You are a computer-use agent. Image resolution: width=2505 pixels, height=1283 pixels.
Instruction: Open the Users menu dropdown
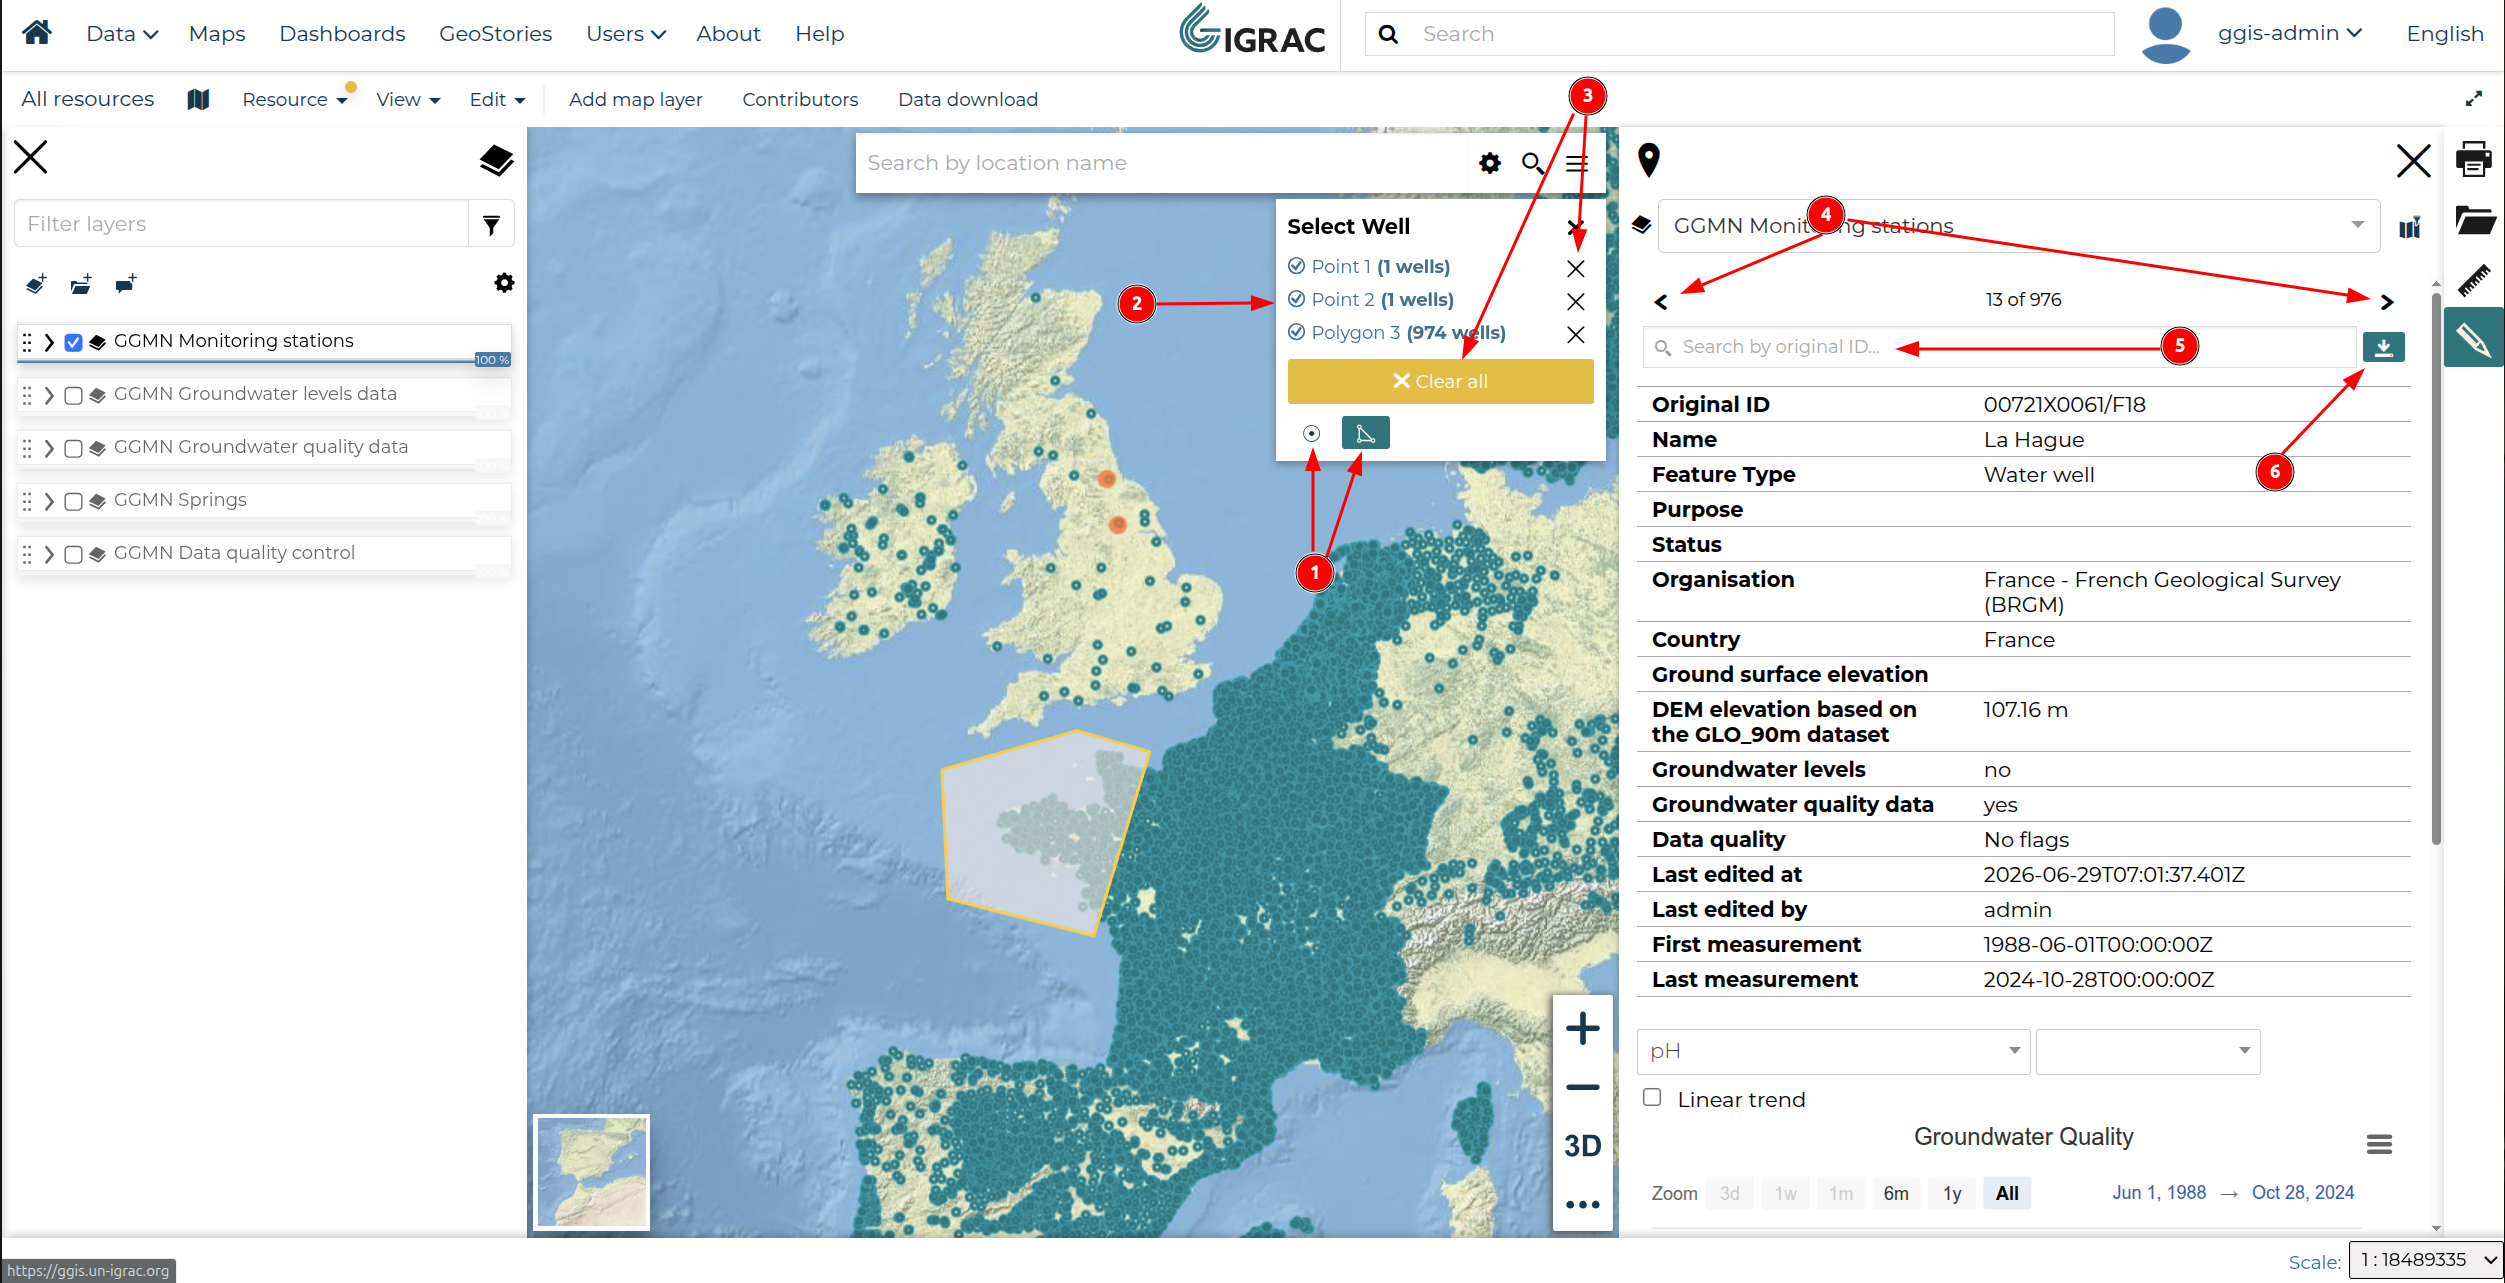click(x=625, y=34)
